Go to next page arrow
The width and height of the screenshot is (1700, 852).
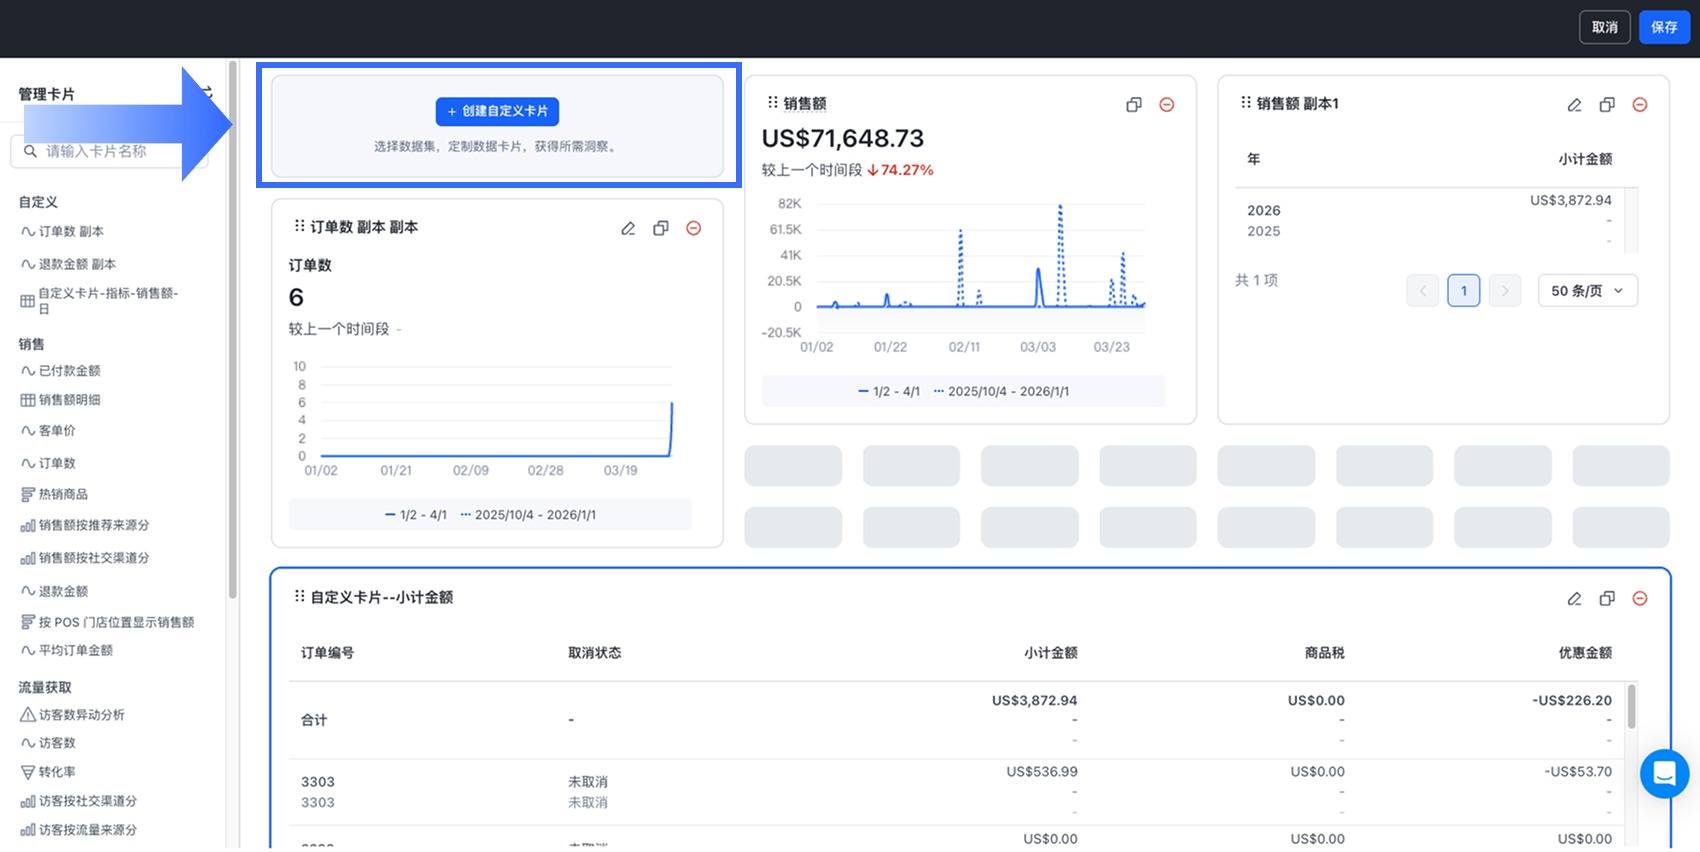[x=1504, y=291]
